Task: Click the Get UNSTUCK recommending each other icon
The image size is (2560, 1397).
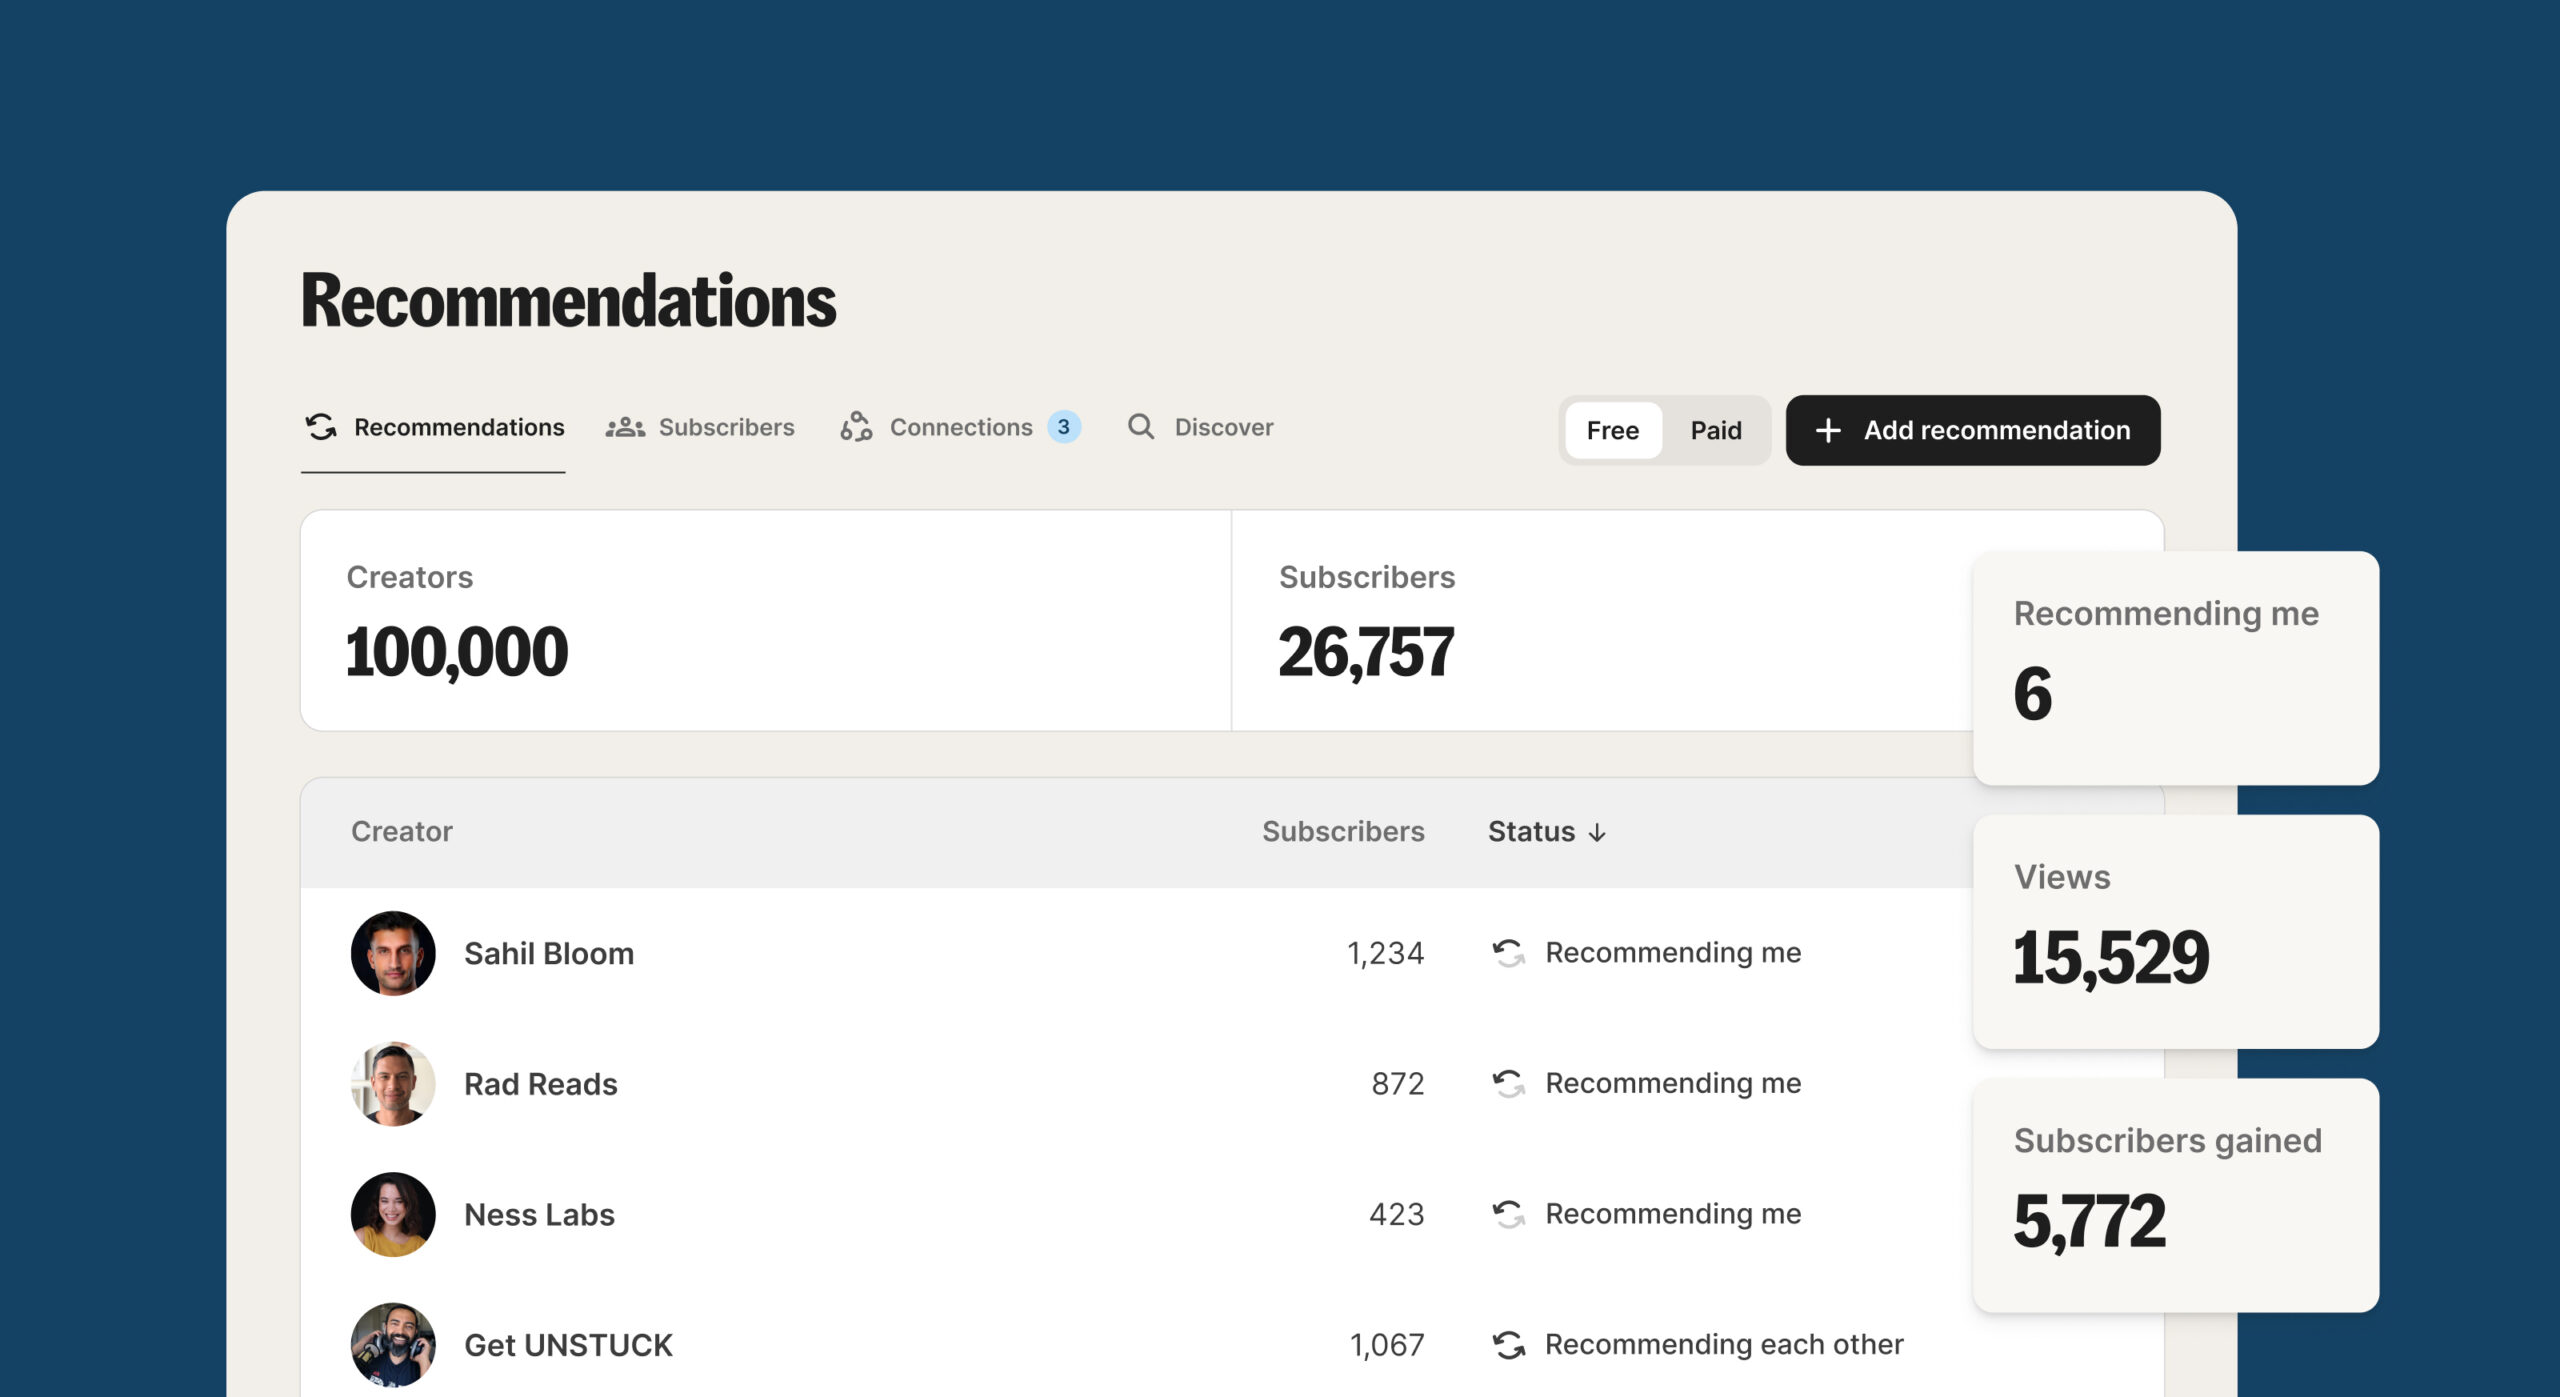Action: [1509, 1345]
